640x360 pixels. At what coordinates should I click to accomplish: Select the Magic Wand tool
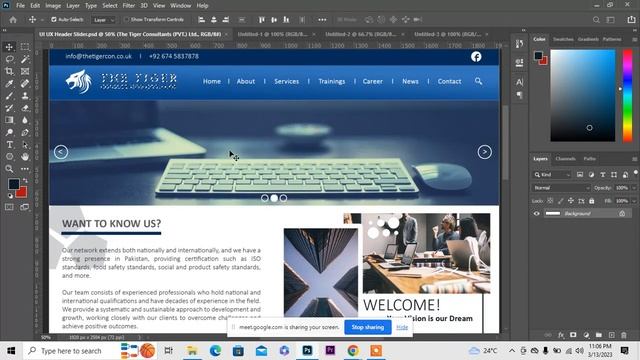click(25, 59)
